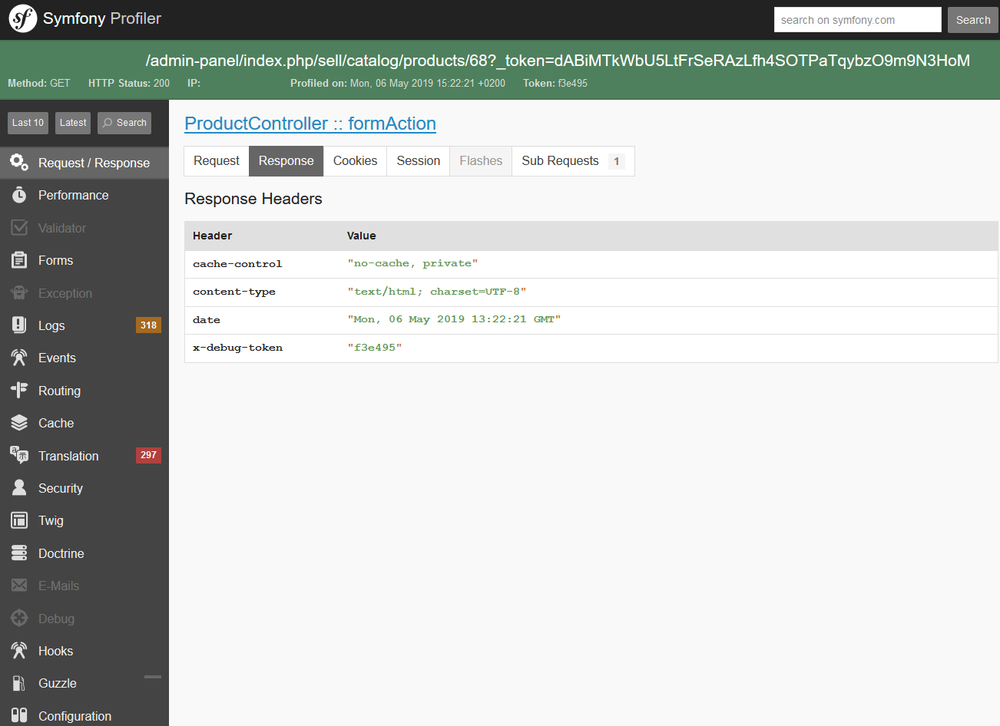Click the Request / Response gears icon
Screen dimensions: 1000x726
tap(19, 163)
